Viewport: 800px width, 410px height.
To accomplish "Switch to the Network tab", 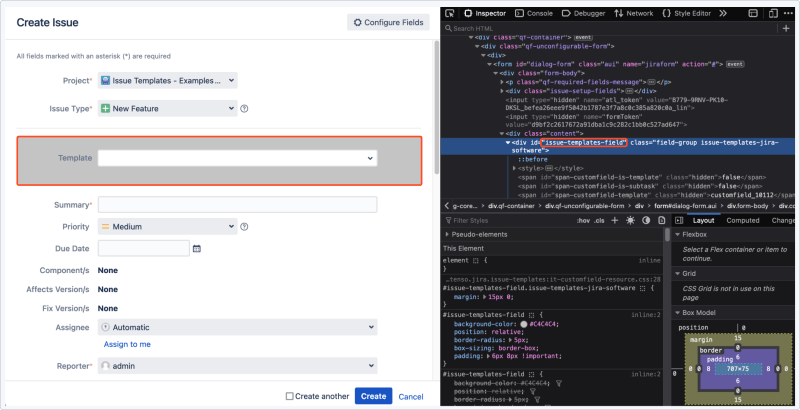I will click(x=634, y=13).
